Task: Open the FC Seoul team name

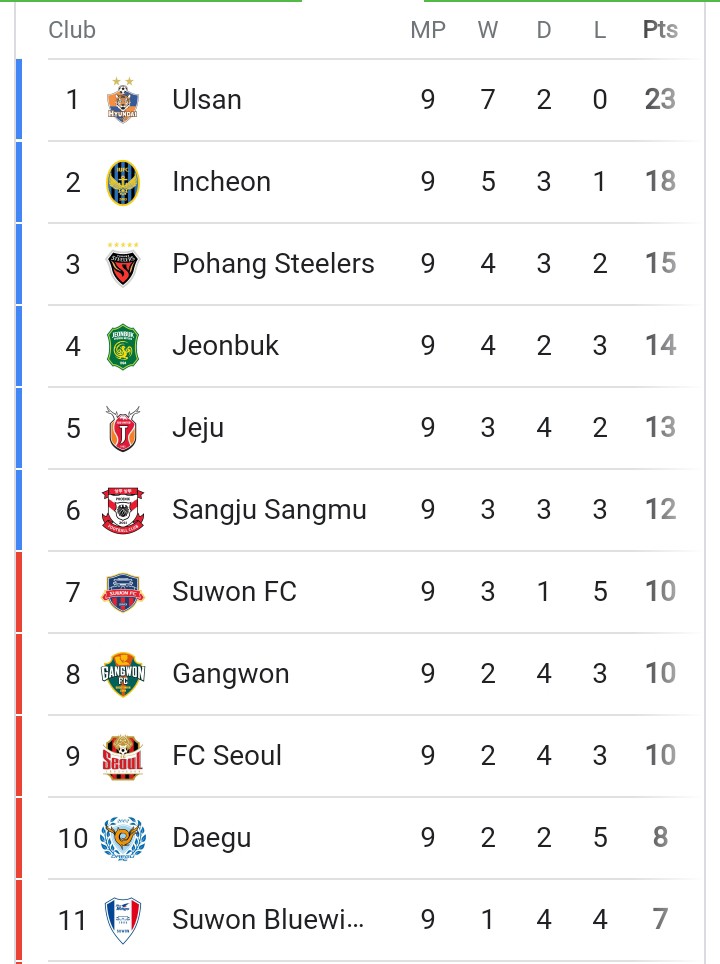Action: click(x=227, y=756)
